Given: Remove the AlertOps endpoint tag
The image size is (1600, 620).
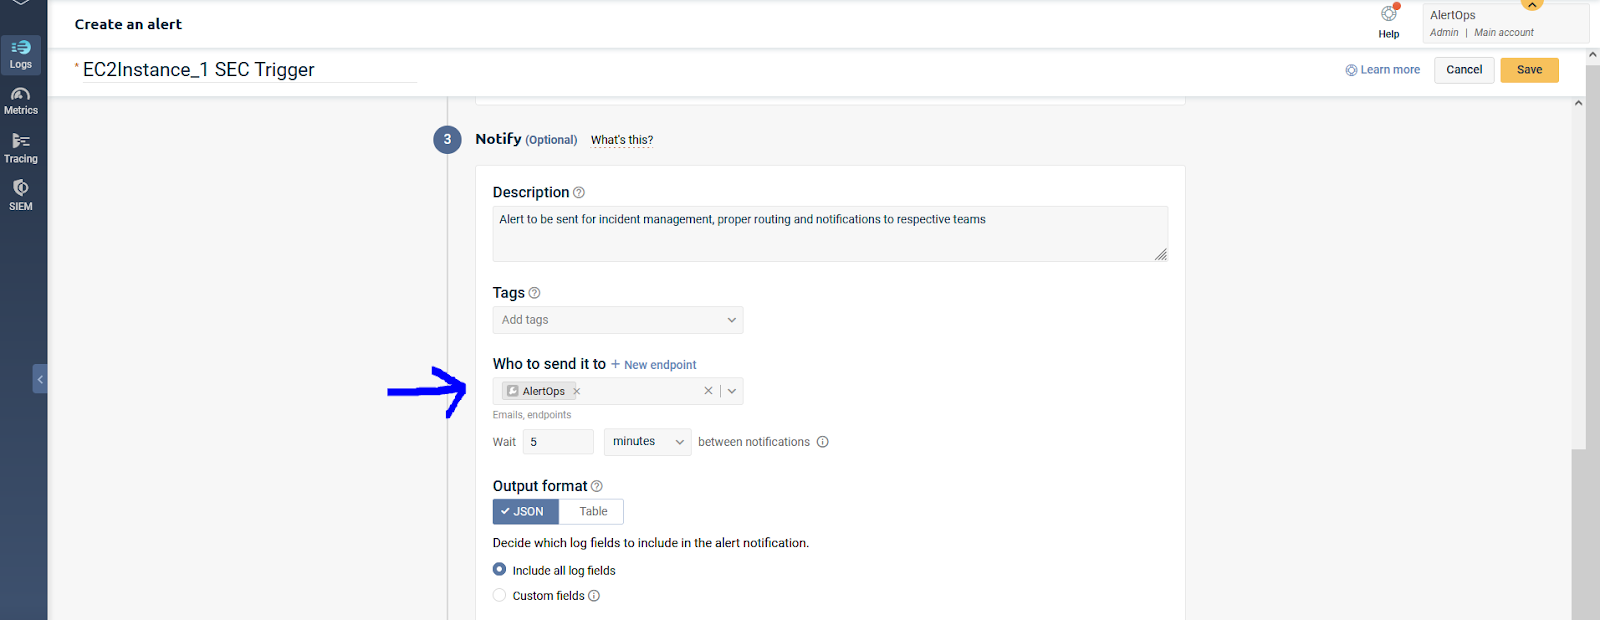Looking at the screenshot, I should [577, 391].
